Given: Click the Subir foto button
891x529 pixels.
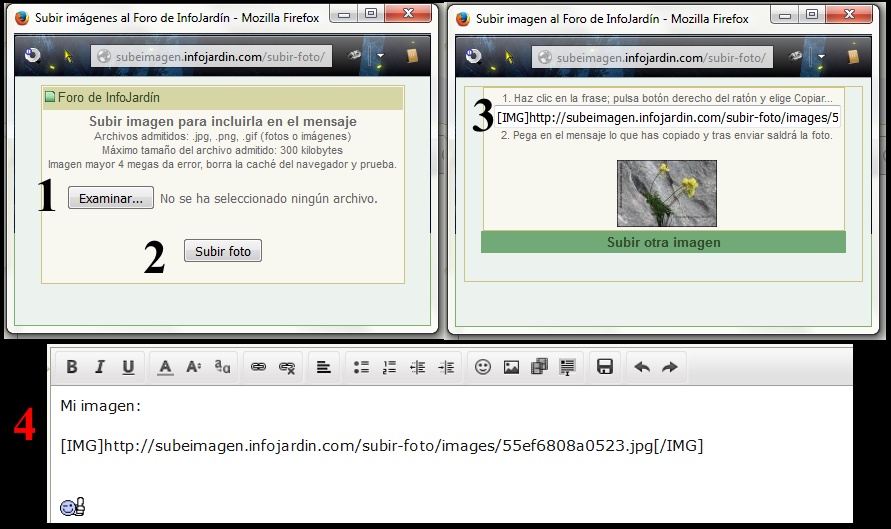Looking at the screenshot, I should pos(223,251).
